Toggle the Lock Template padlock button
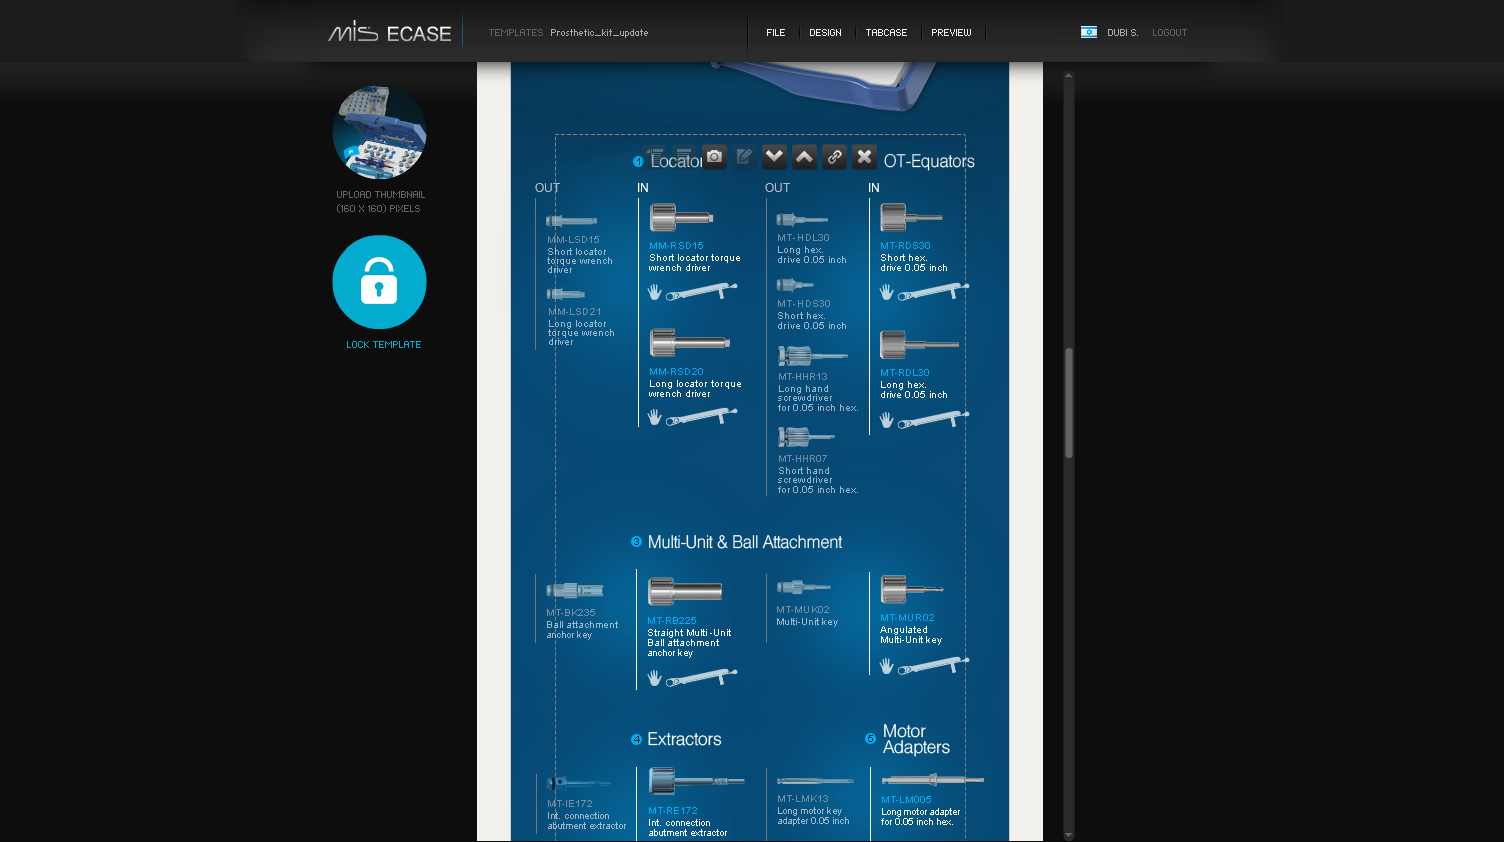1504x842 pixels. (x=379, y=282)
